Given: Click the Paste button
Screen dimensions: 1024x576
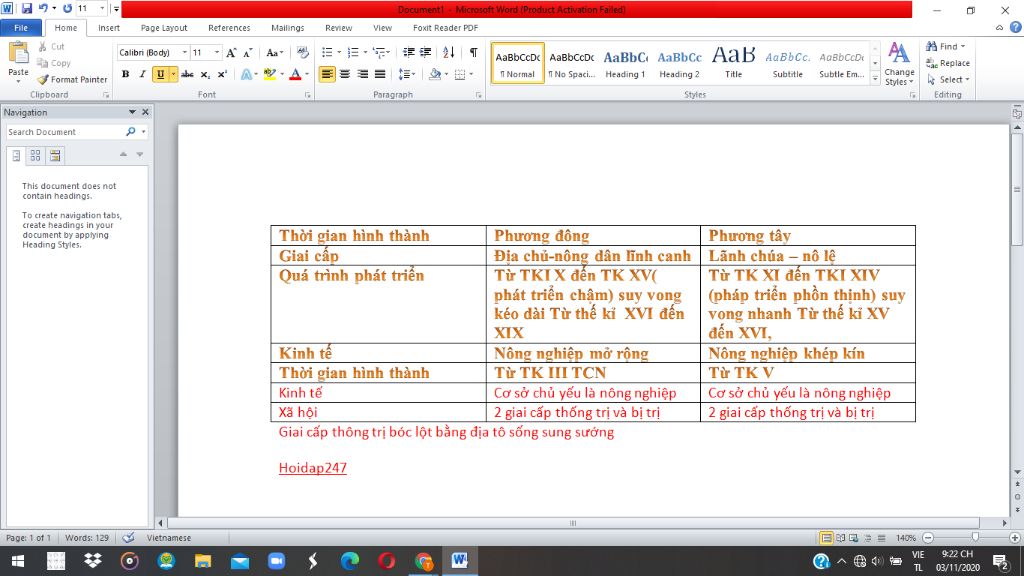Looking at the screenshot, I should click(18, 60).
